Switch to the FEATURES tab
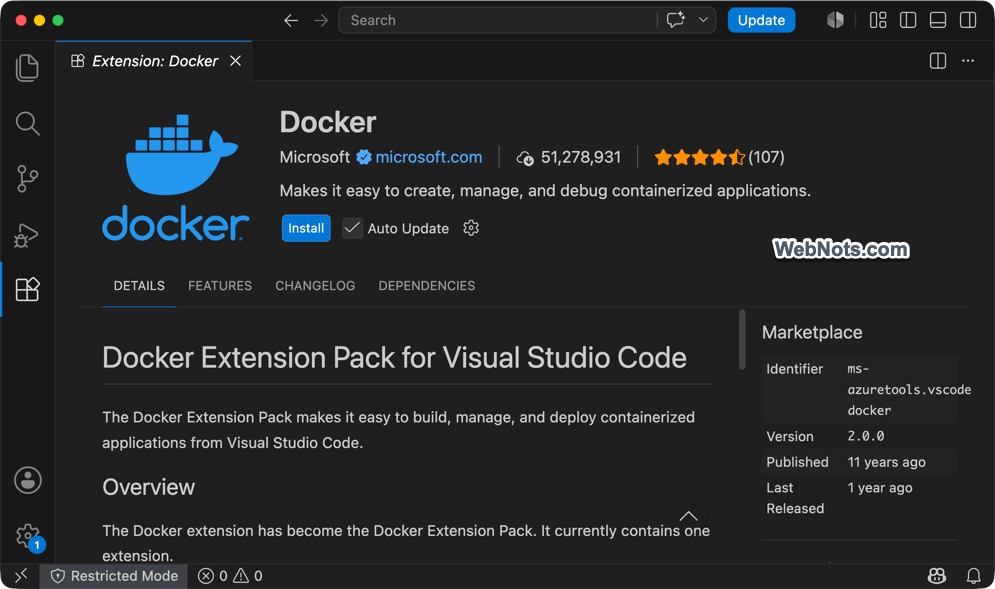The height and width of the screenshot is (589, 995). tap(220, 286)
